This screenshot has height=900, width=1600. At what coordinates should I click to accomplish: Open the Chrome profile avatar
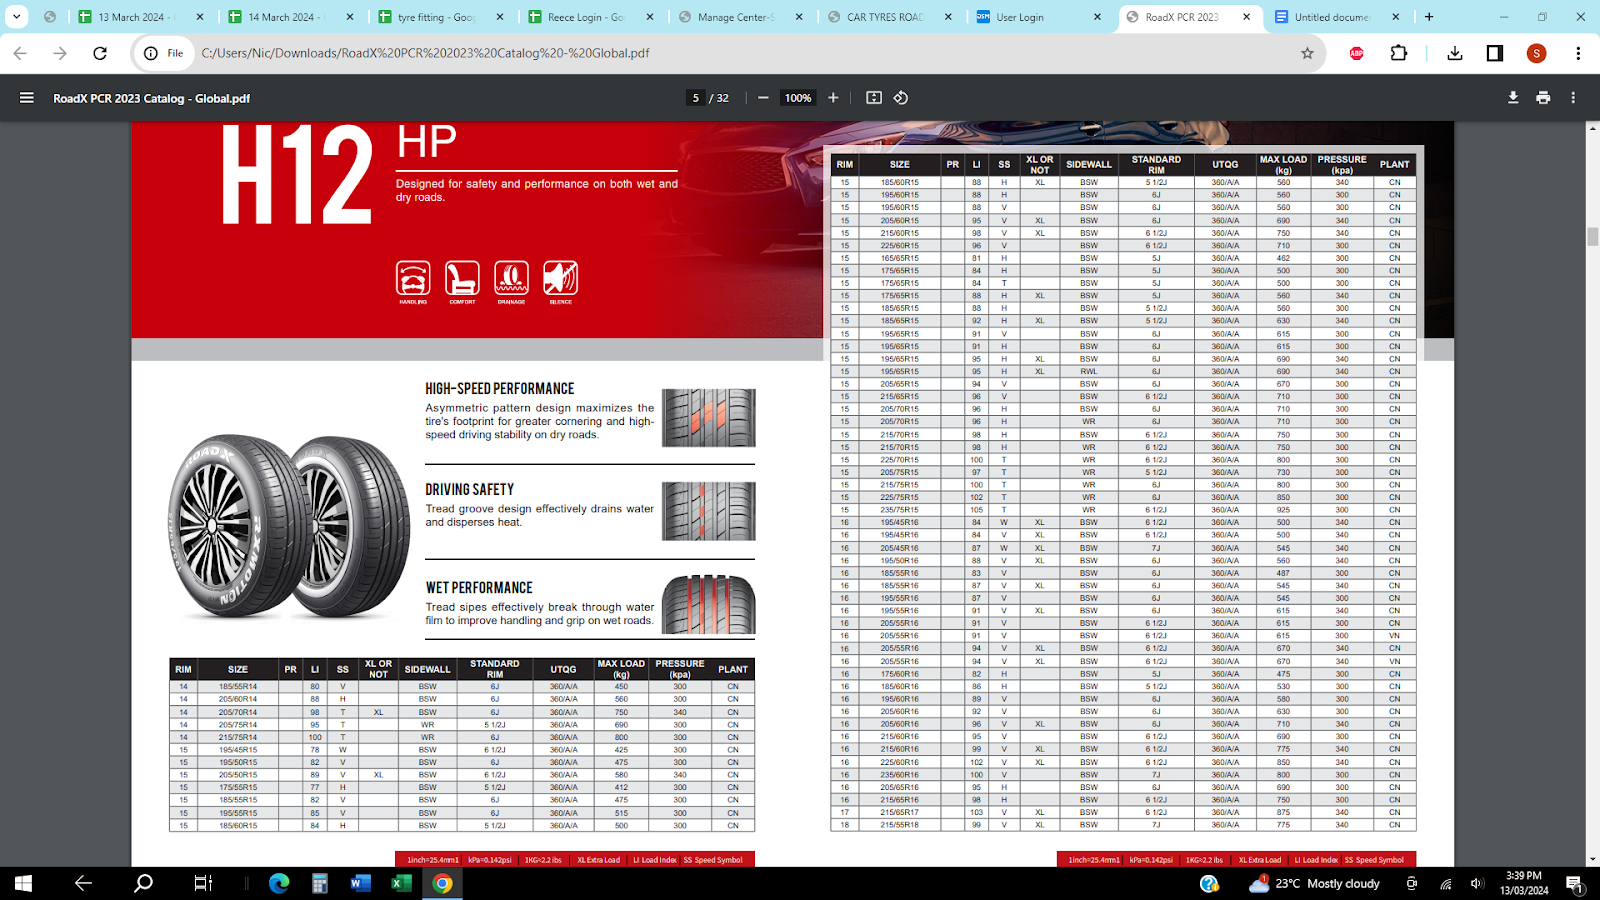pyautogui.click(x=1537, y=53)
